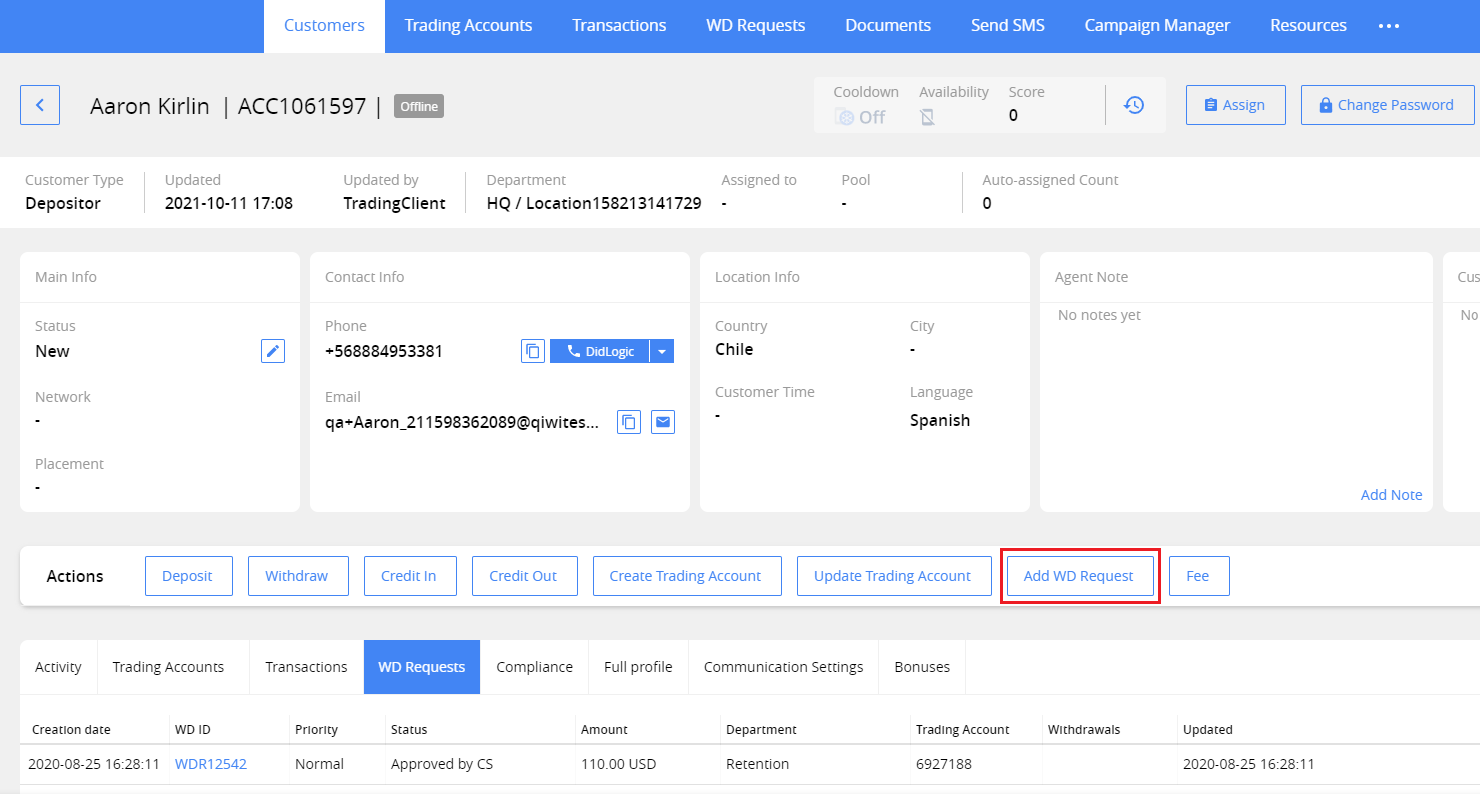1480x808 pixels.
Task: Select the Add Note link
Action: [1391, 494]
